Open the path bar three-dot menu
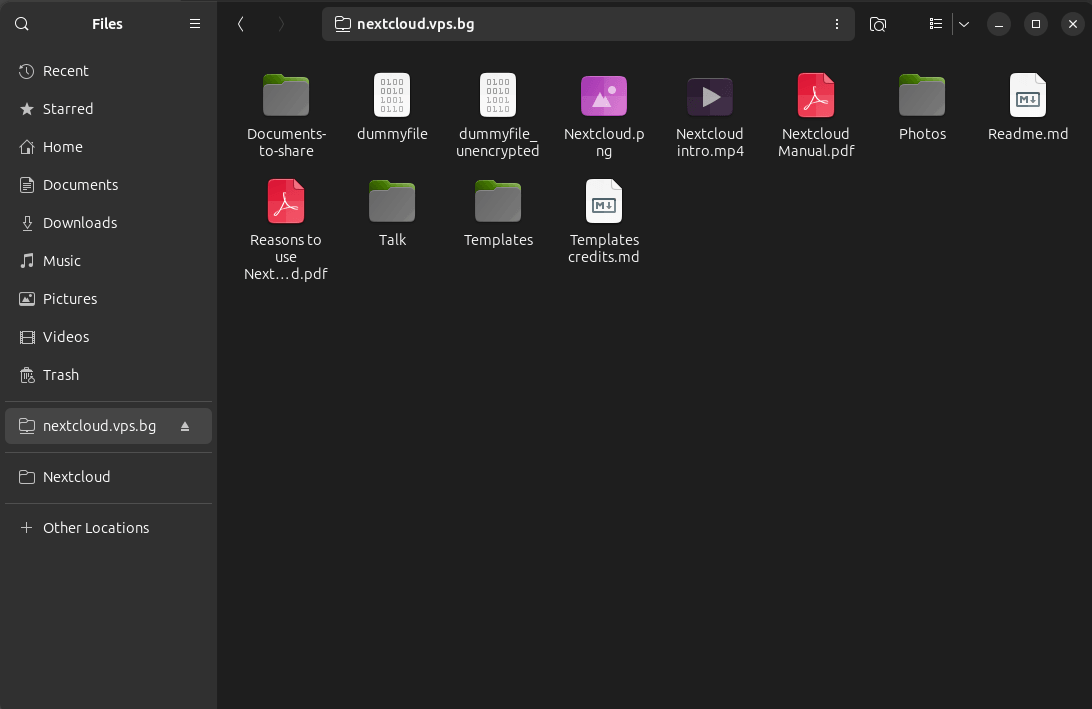 [836, 24]
